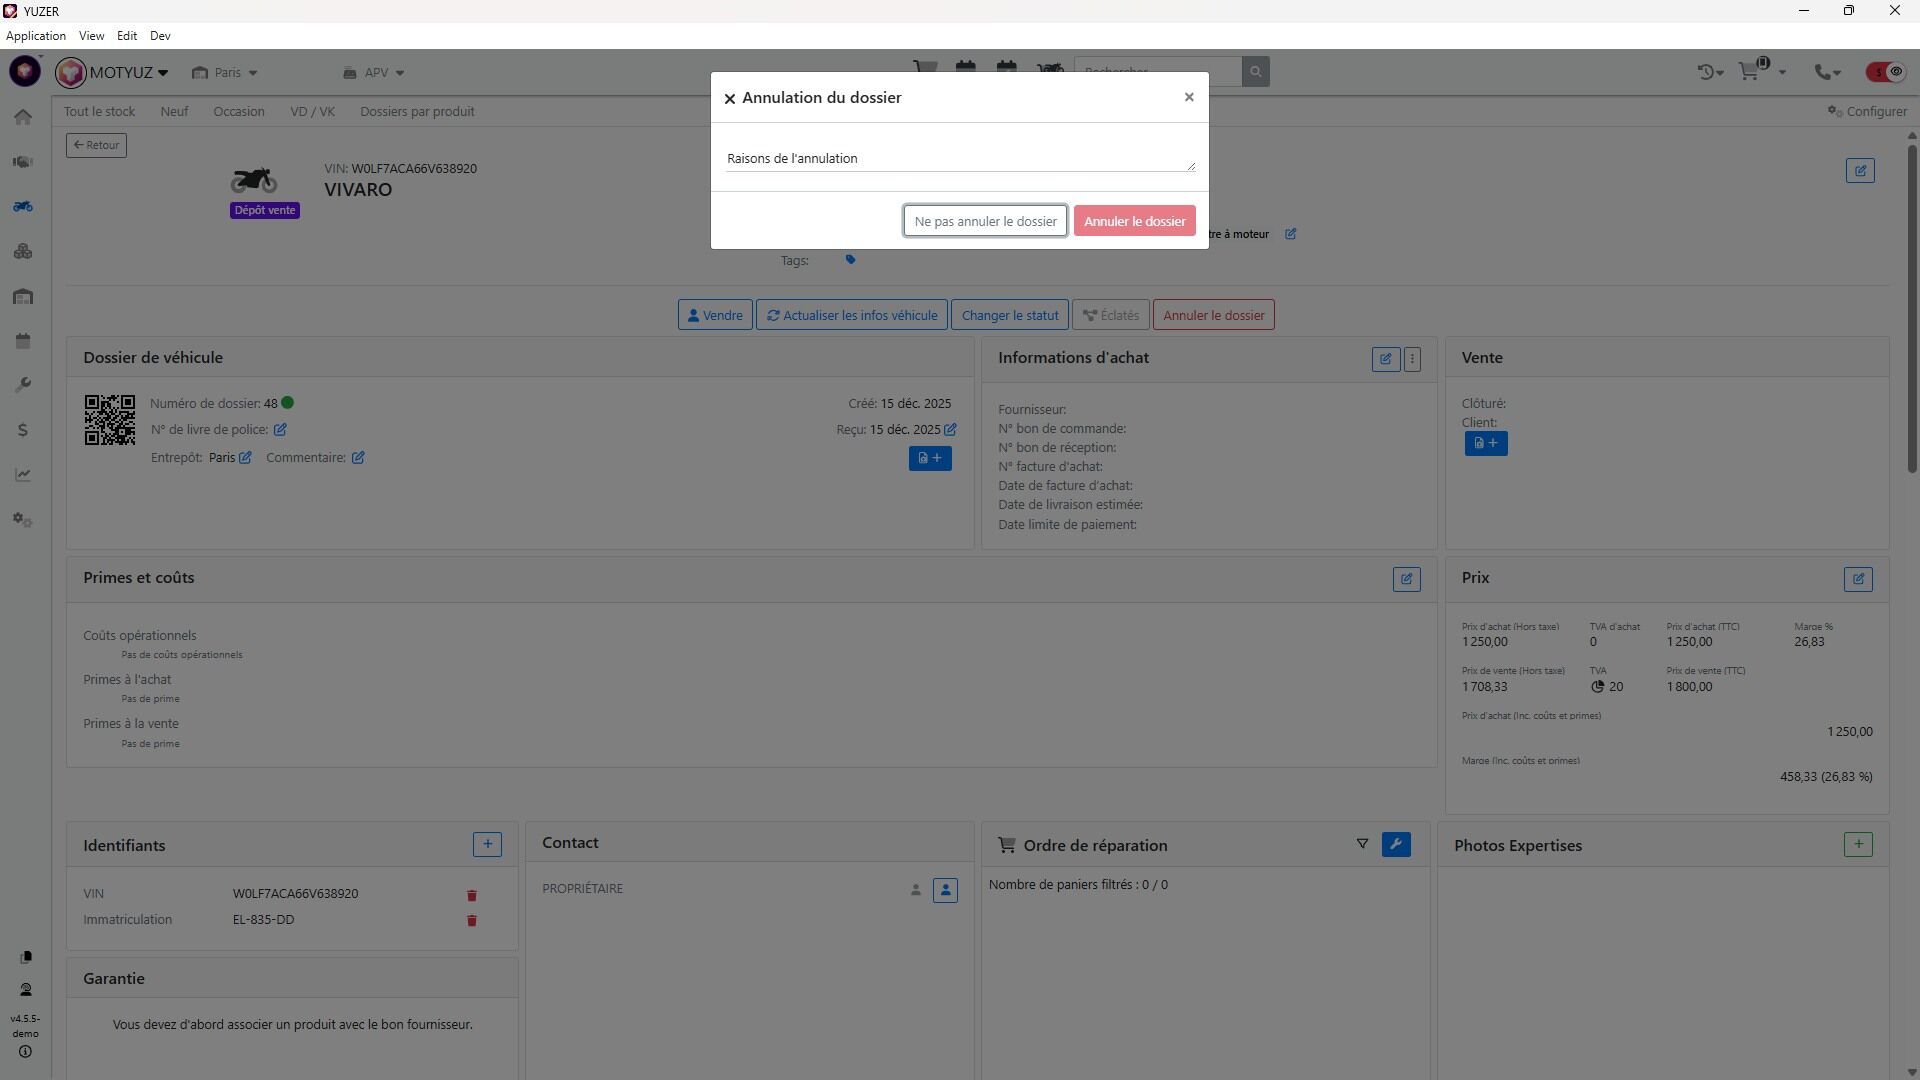Toggle the red eye switch at top right
Viewport: 1920px width, 1080px height.
(x=1886, y=72)
